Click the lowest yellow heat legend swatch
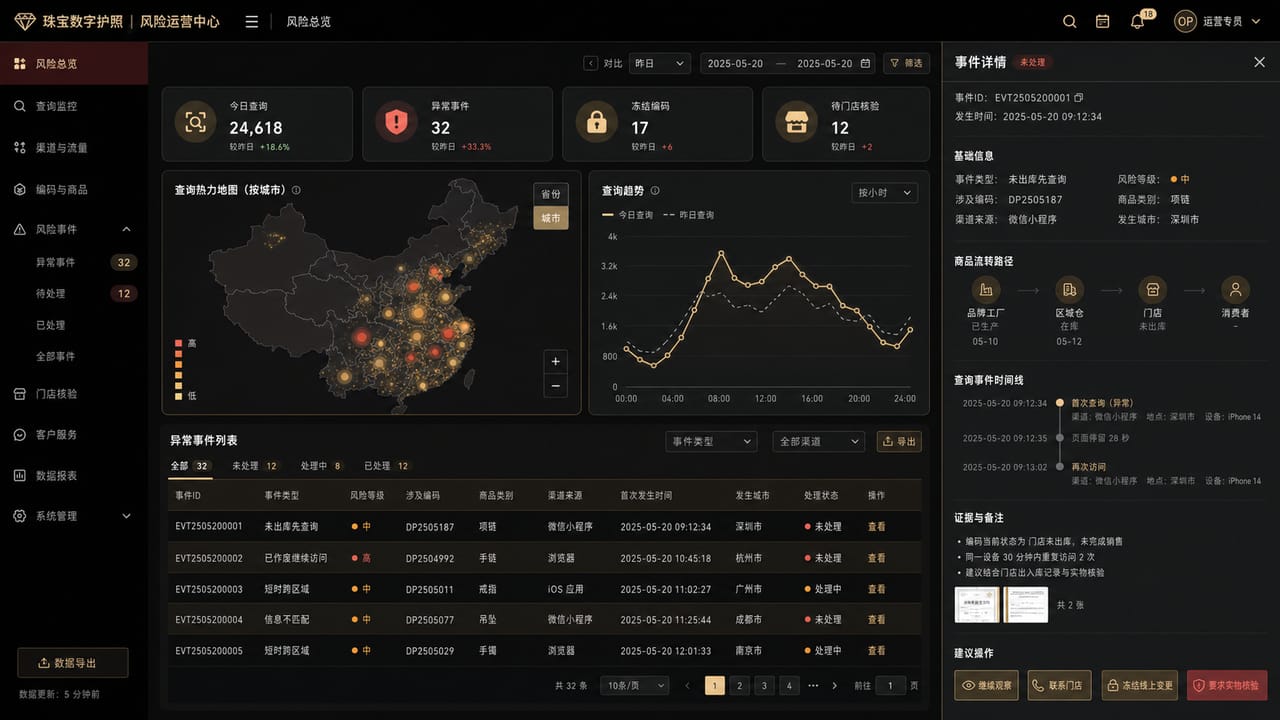 pos(179,396)
